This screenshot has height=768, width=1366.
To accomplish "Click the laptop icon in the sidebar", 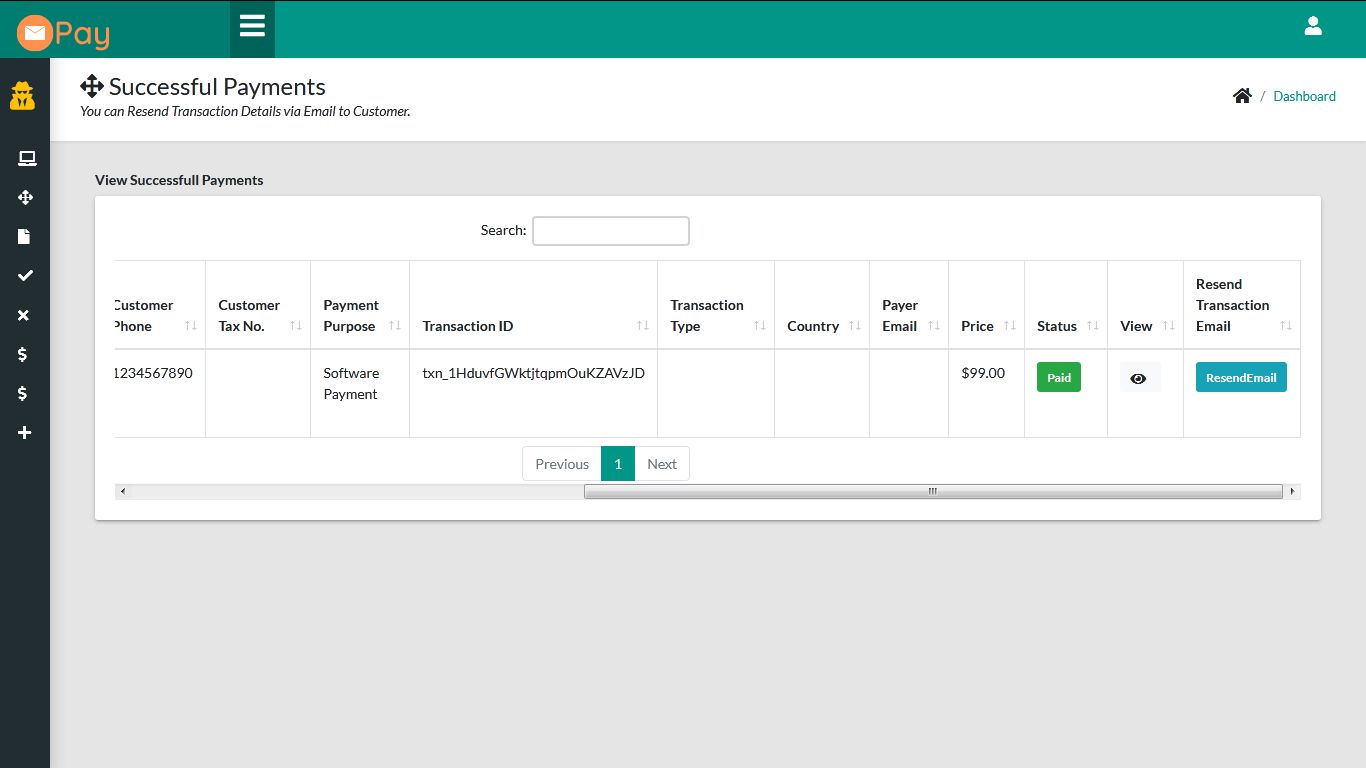I will (x=26, y=158).
